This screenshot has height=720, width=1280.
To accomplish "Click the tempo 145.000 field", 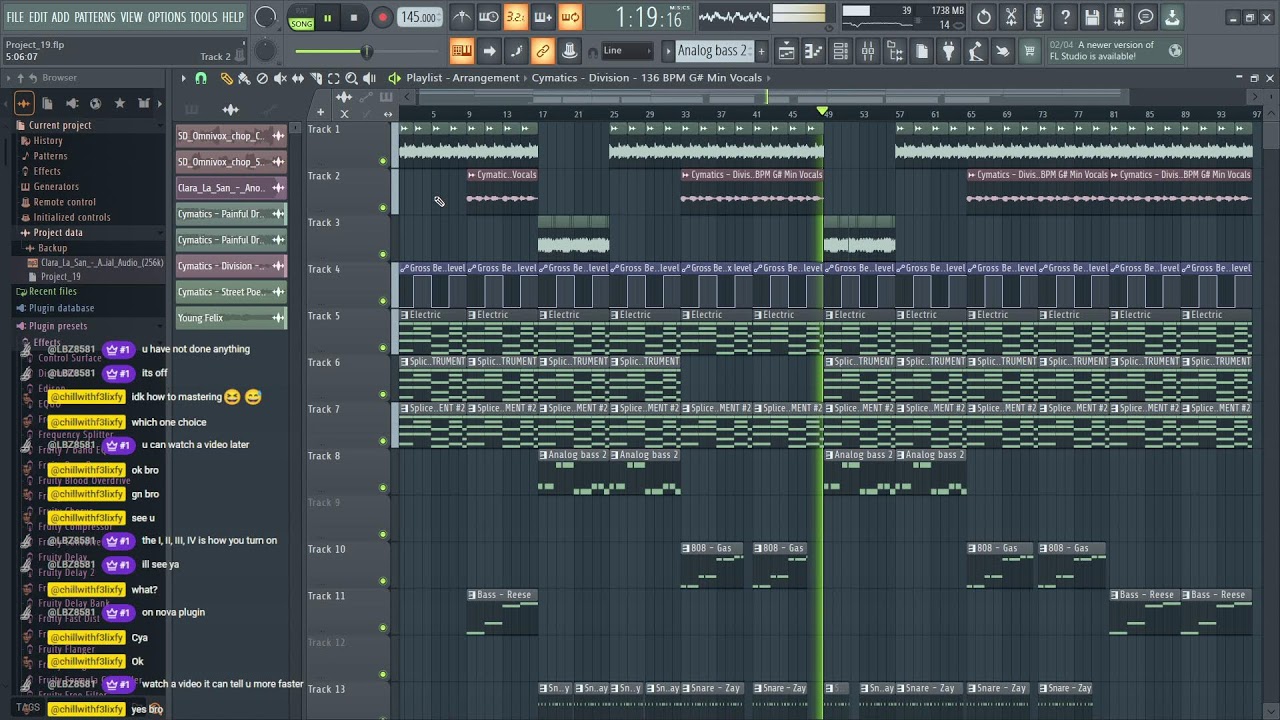I will pos(420,17).
